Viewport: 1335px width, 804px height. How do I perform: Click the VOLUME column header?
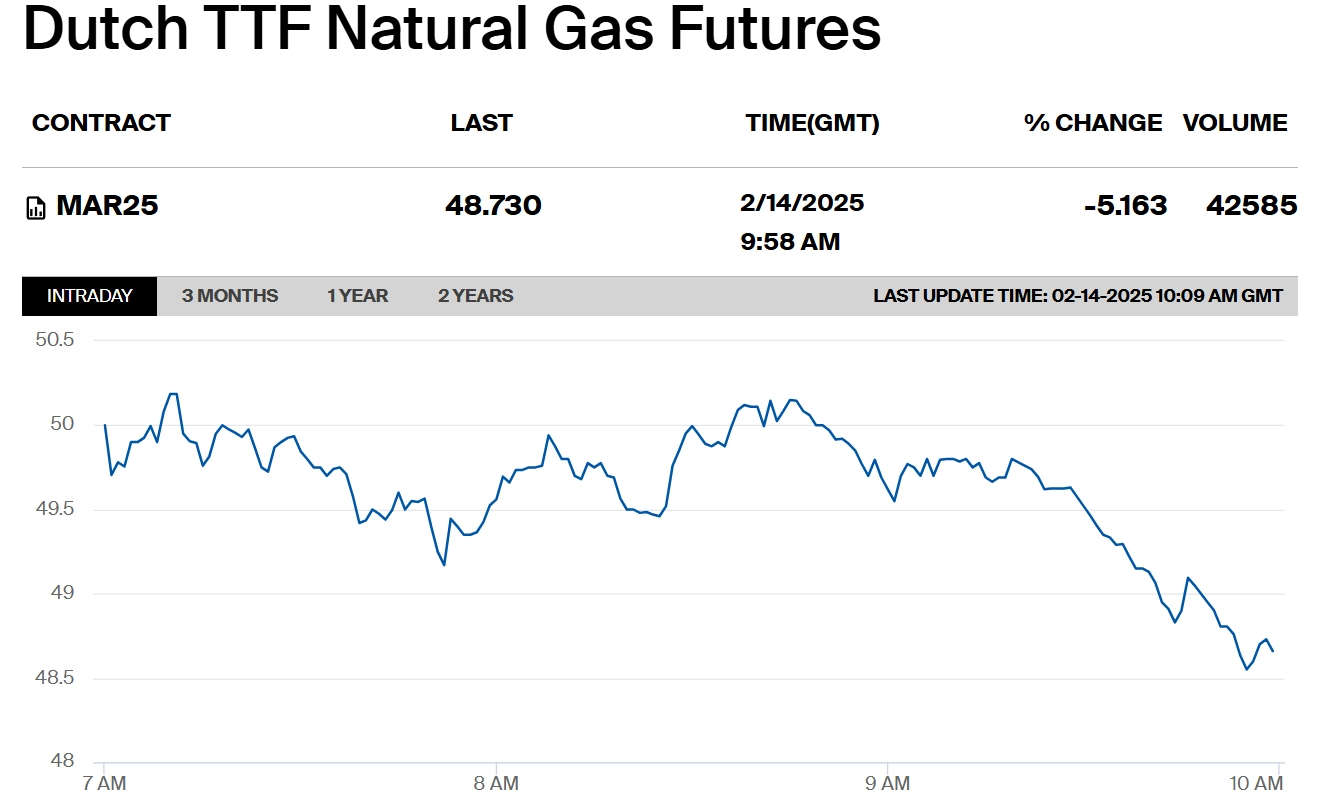click(x=1235, y=123)
